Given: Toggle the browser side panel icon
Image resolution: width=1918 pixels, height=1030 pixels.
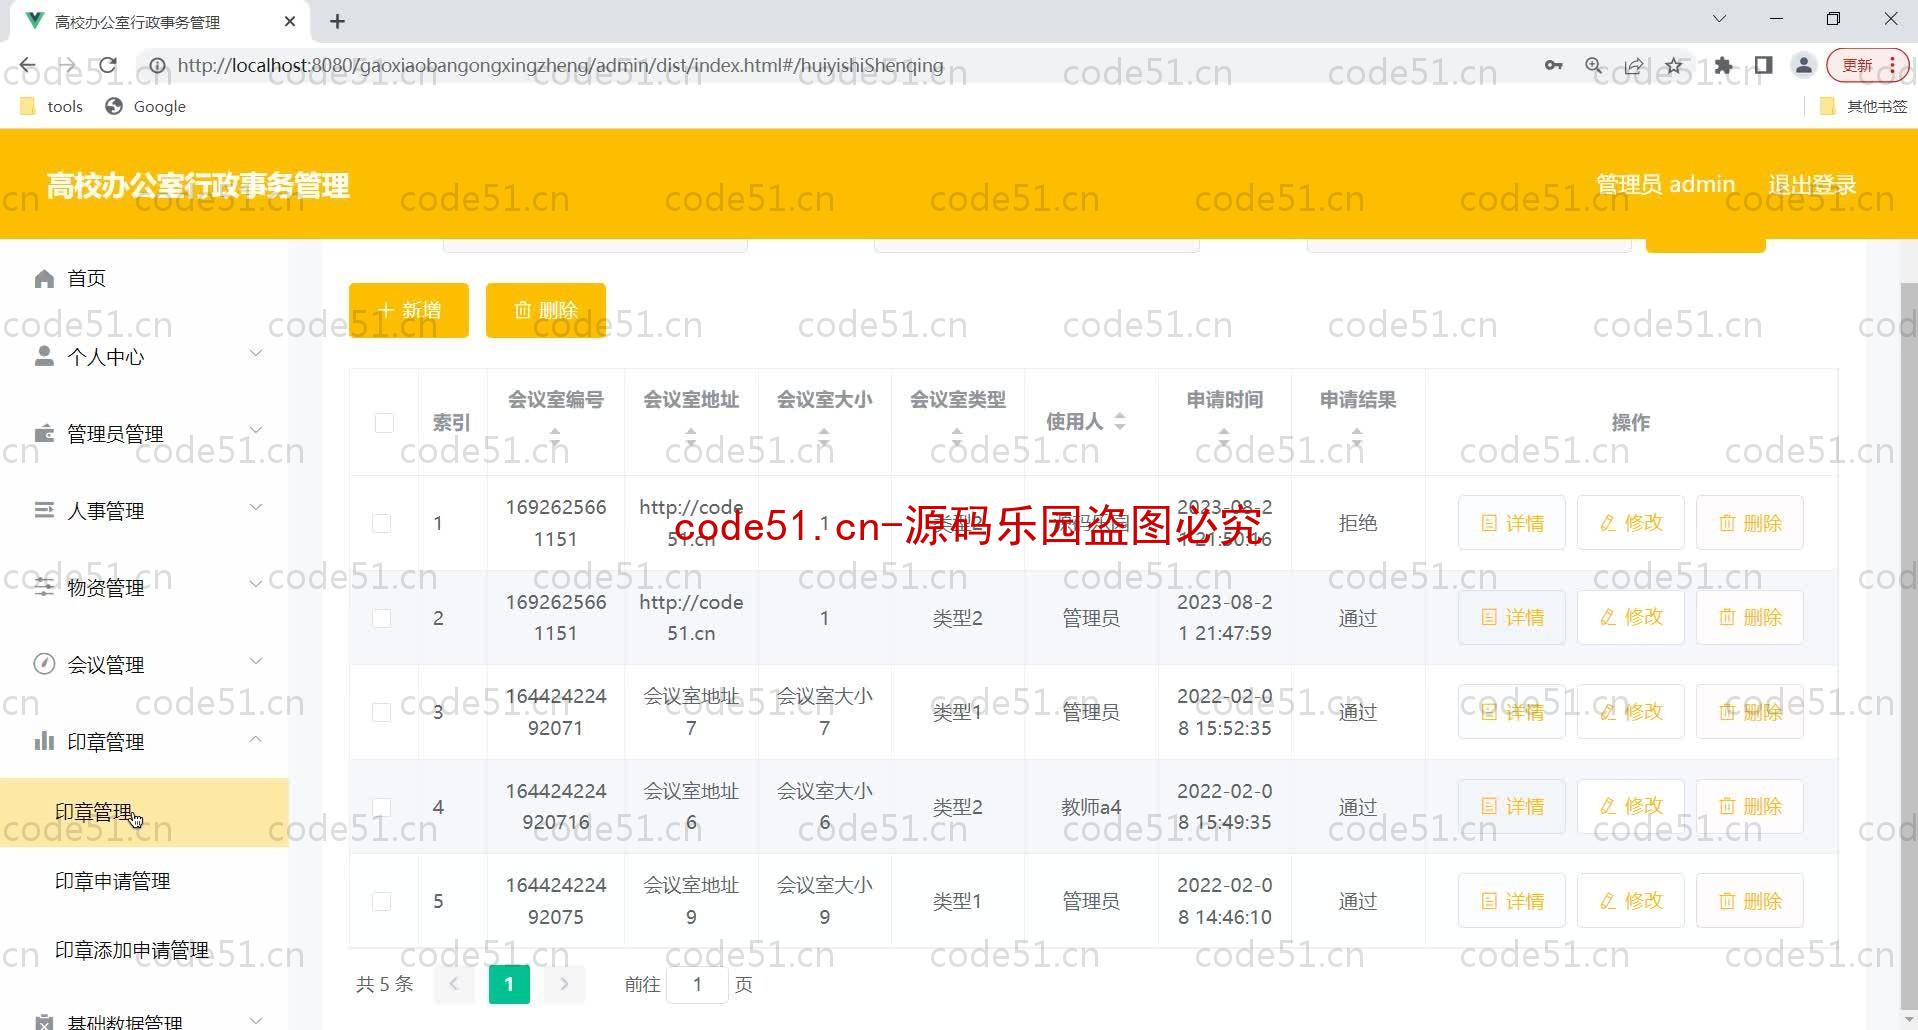Looking at the screenshot, I should click(x=1763, y=66).
